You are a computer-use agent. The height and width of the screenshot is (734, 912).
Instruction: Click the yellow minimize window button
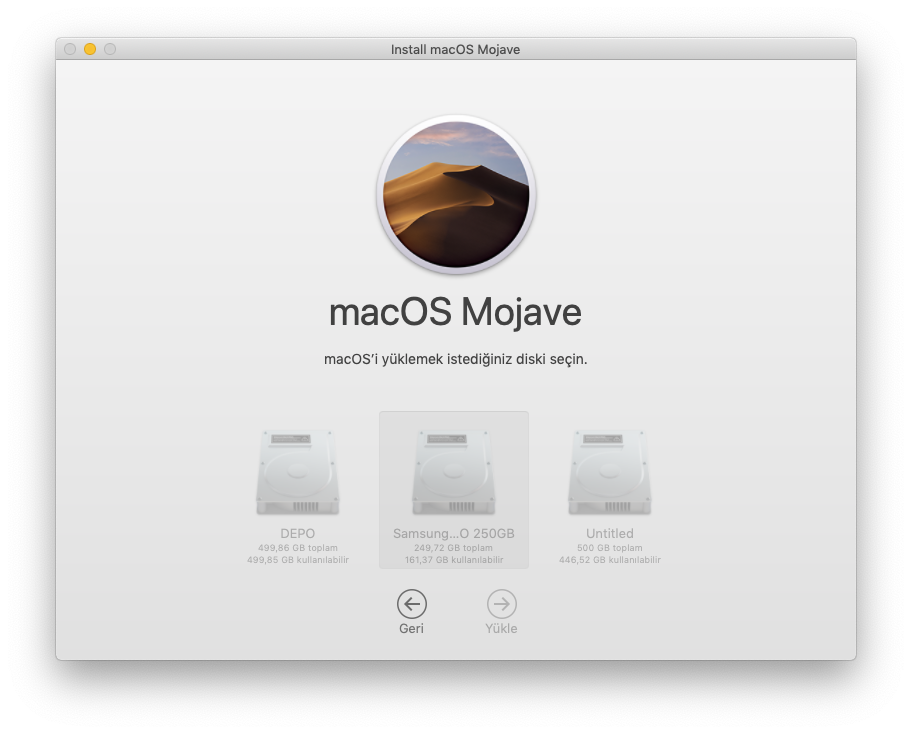[x=90, y=49]
